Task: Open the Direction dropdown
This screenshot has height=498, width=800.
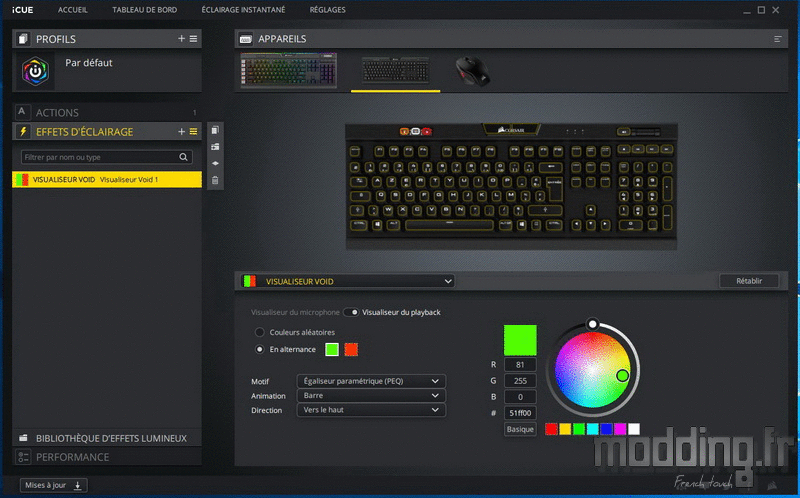Action: pyautogui.click(x=371, y=410)
